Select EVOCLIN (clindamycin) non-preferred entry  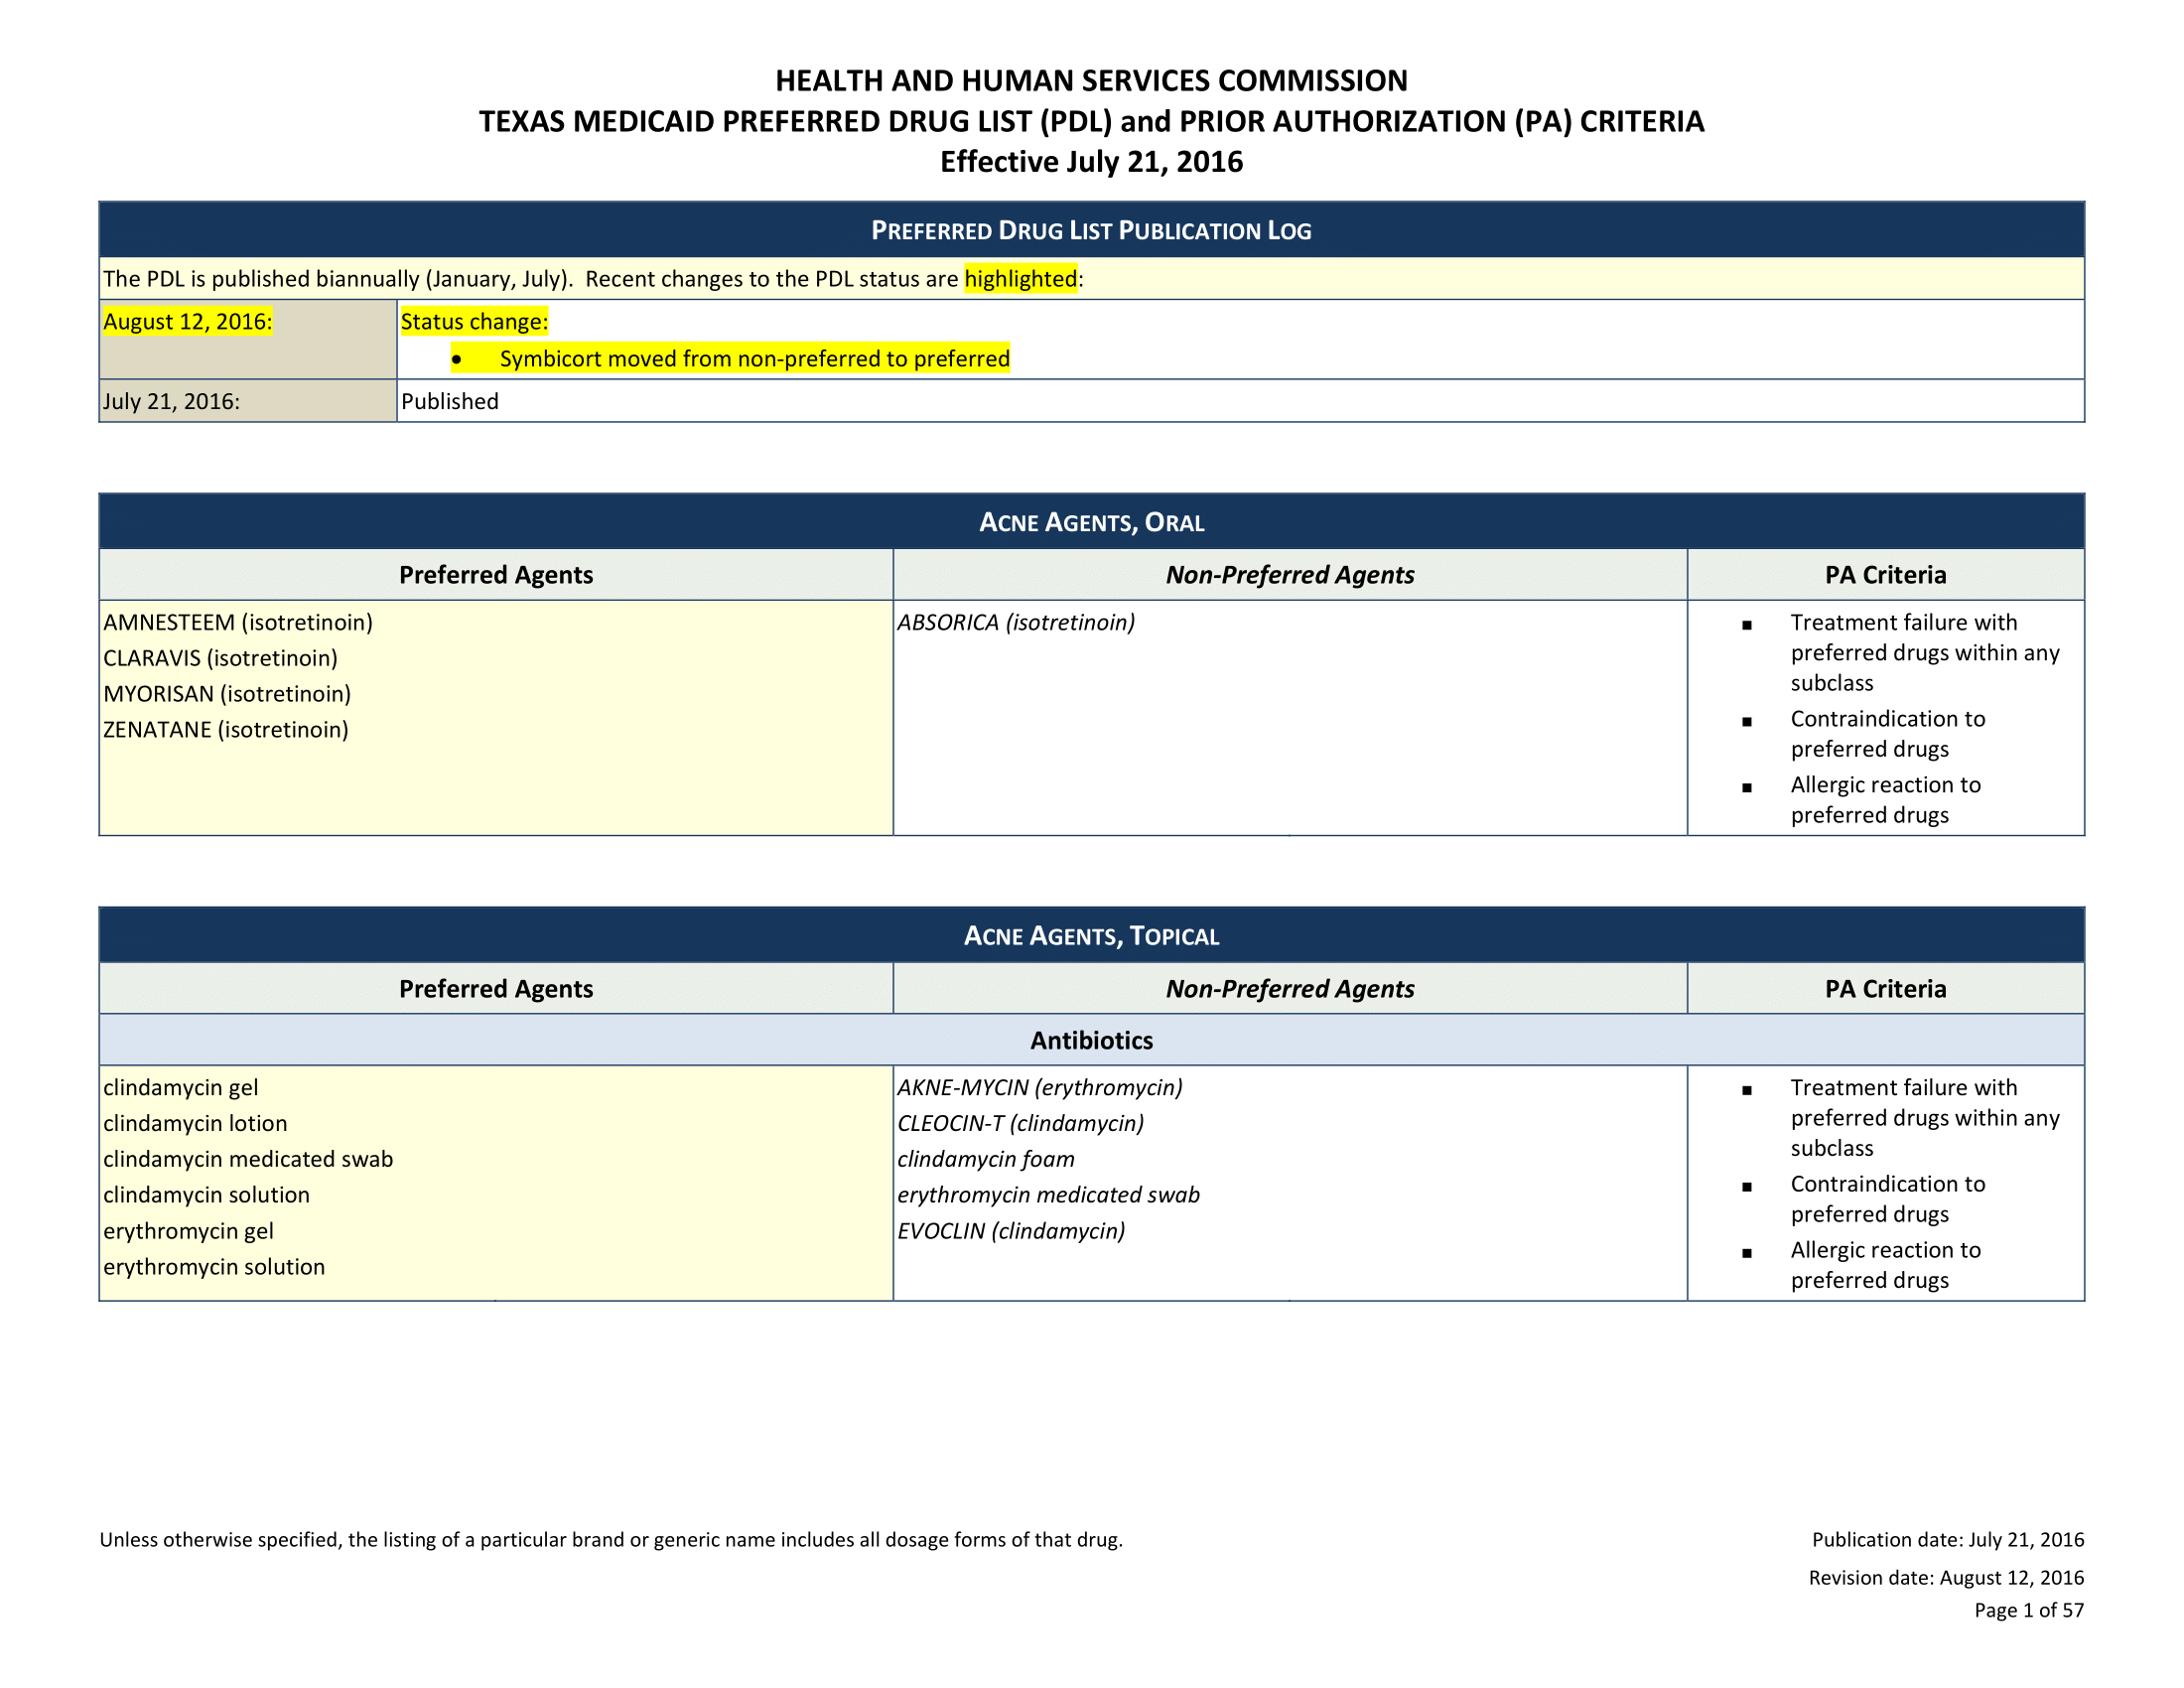pos(1011,1232)
